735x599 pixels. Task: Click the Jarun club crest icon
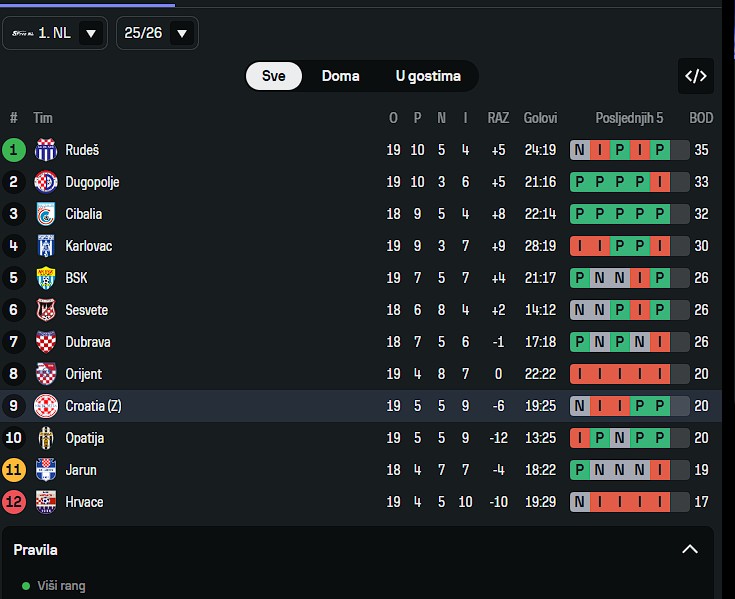(x=46, y=470)
